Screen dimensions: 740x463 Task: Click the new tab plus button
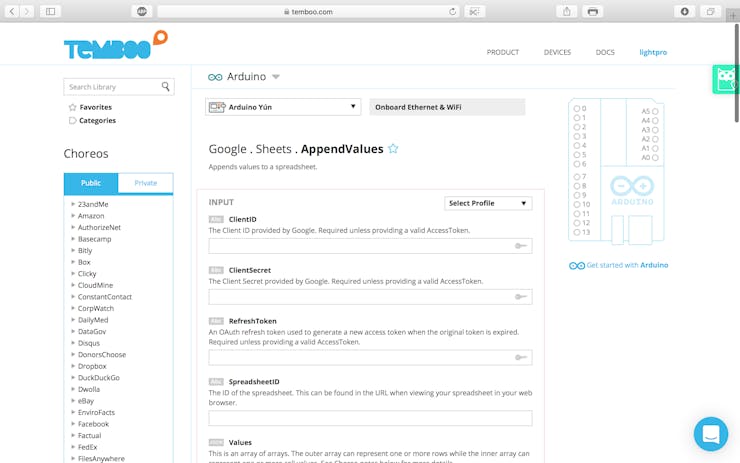coord(732,16)
